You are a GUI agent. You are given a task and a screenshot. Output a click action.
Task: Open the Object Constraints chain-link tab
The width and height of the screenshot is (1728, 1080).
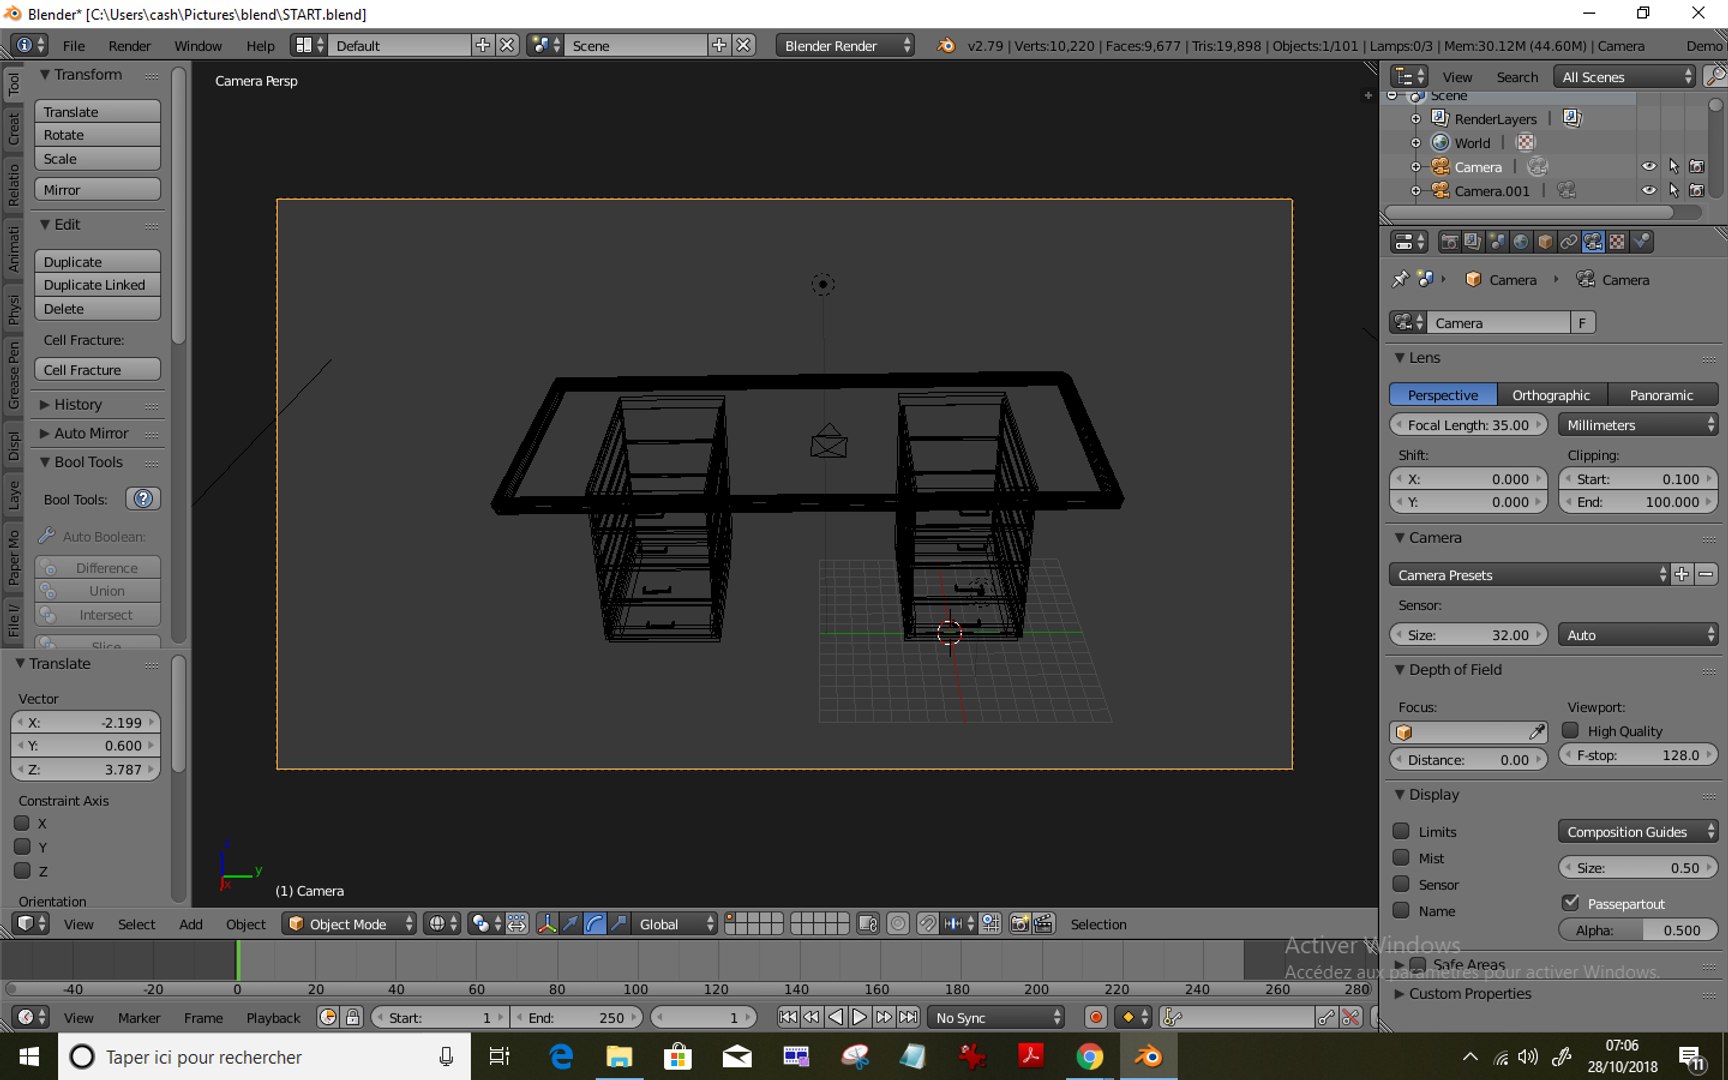[1569, 242]
